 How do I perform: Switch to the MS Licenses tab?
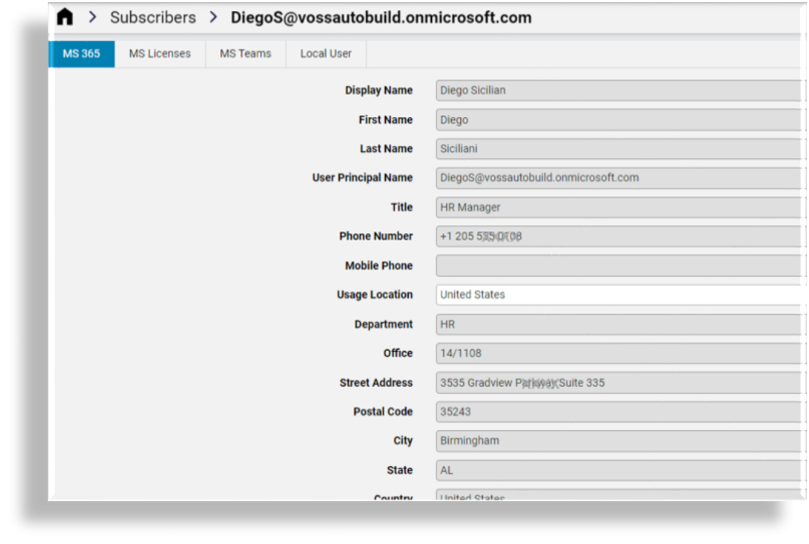160,54
